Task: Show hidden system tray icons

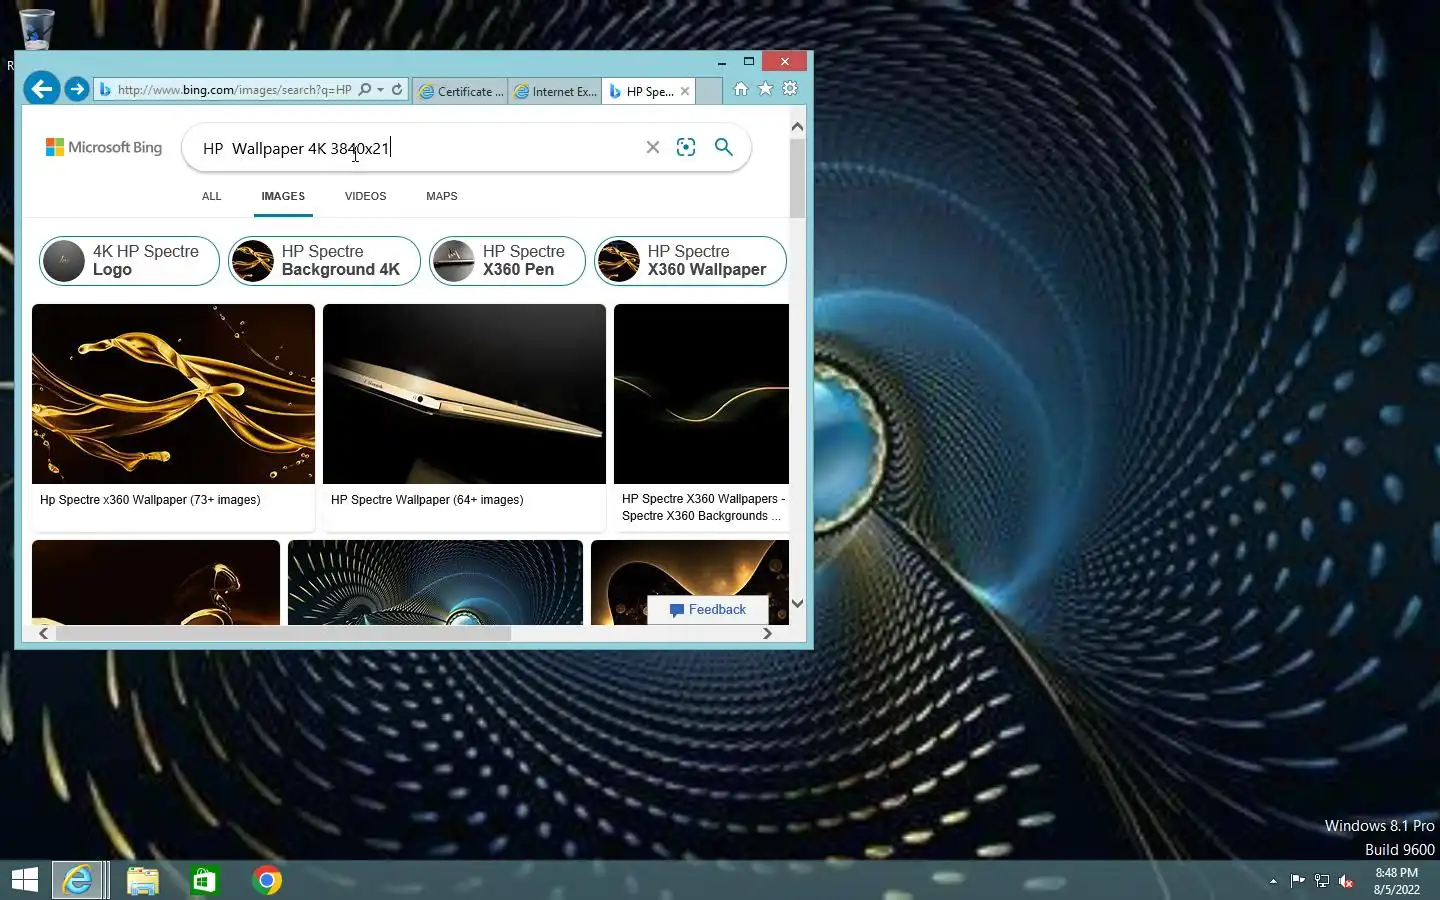Action: (1273, 881)
